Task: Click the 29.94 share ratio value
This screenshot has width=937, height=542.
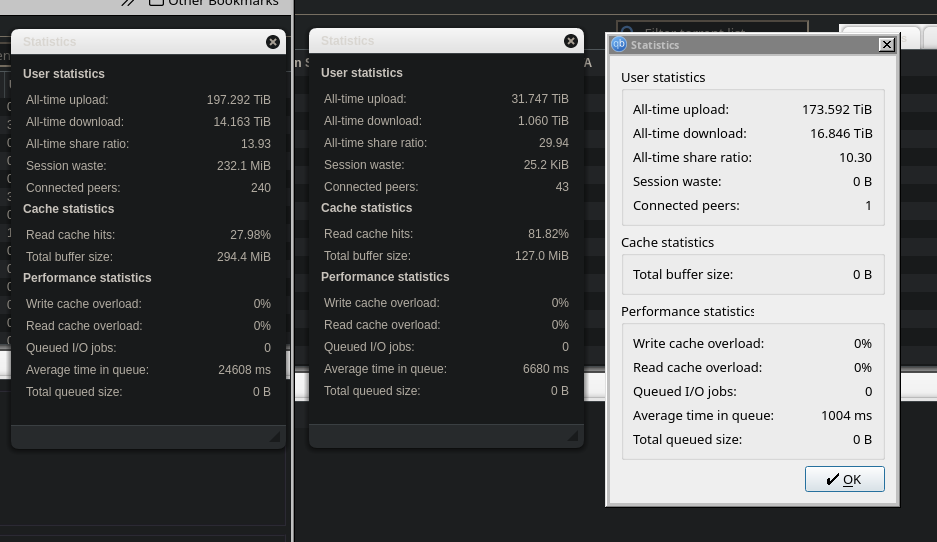Action: tap(554, 143)
